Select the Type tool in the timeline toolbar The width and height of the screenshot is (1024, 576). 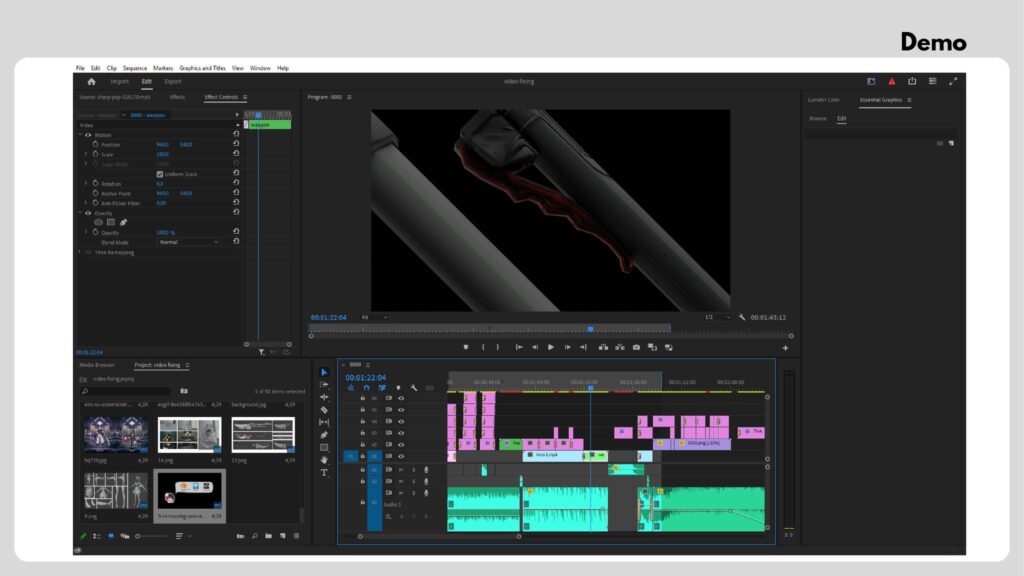point(324,474)
